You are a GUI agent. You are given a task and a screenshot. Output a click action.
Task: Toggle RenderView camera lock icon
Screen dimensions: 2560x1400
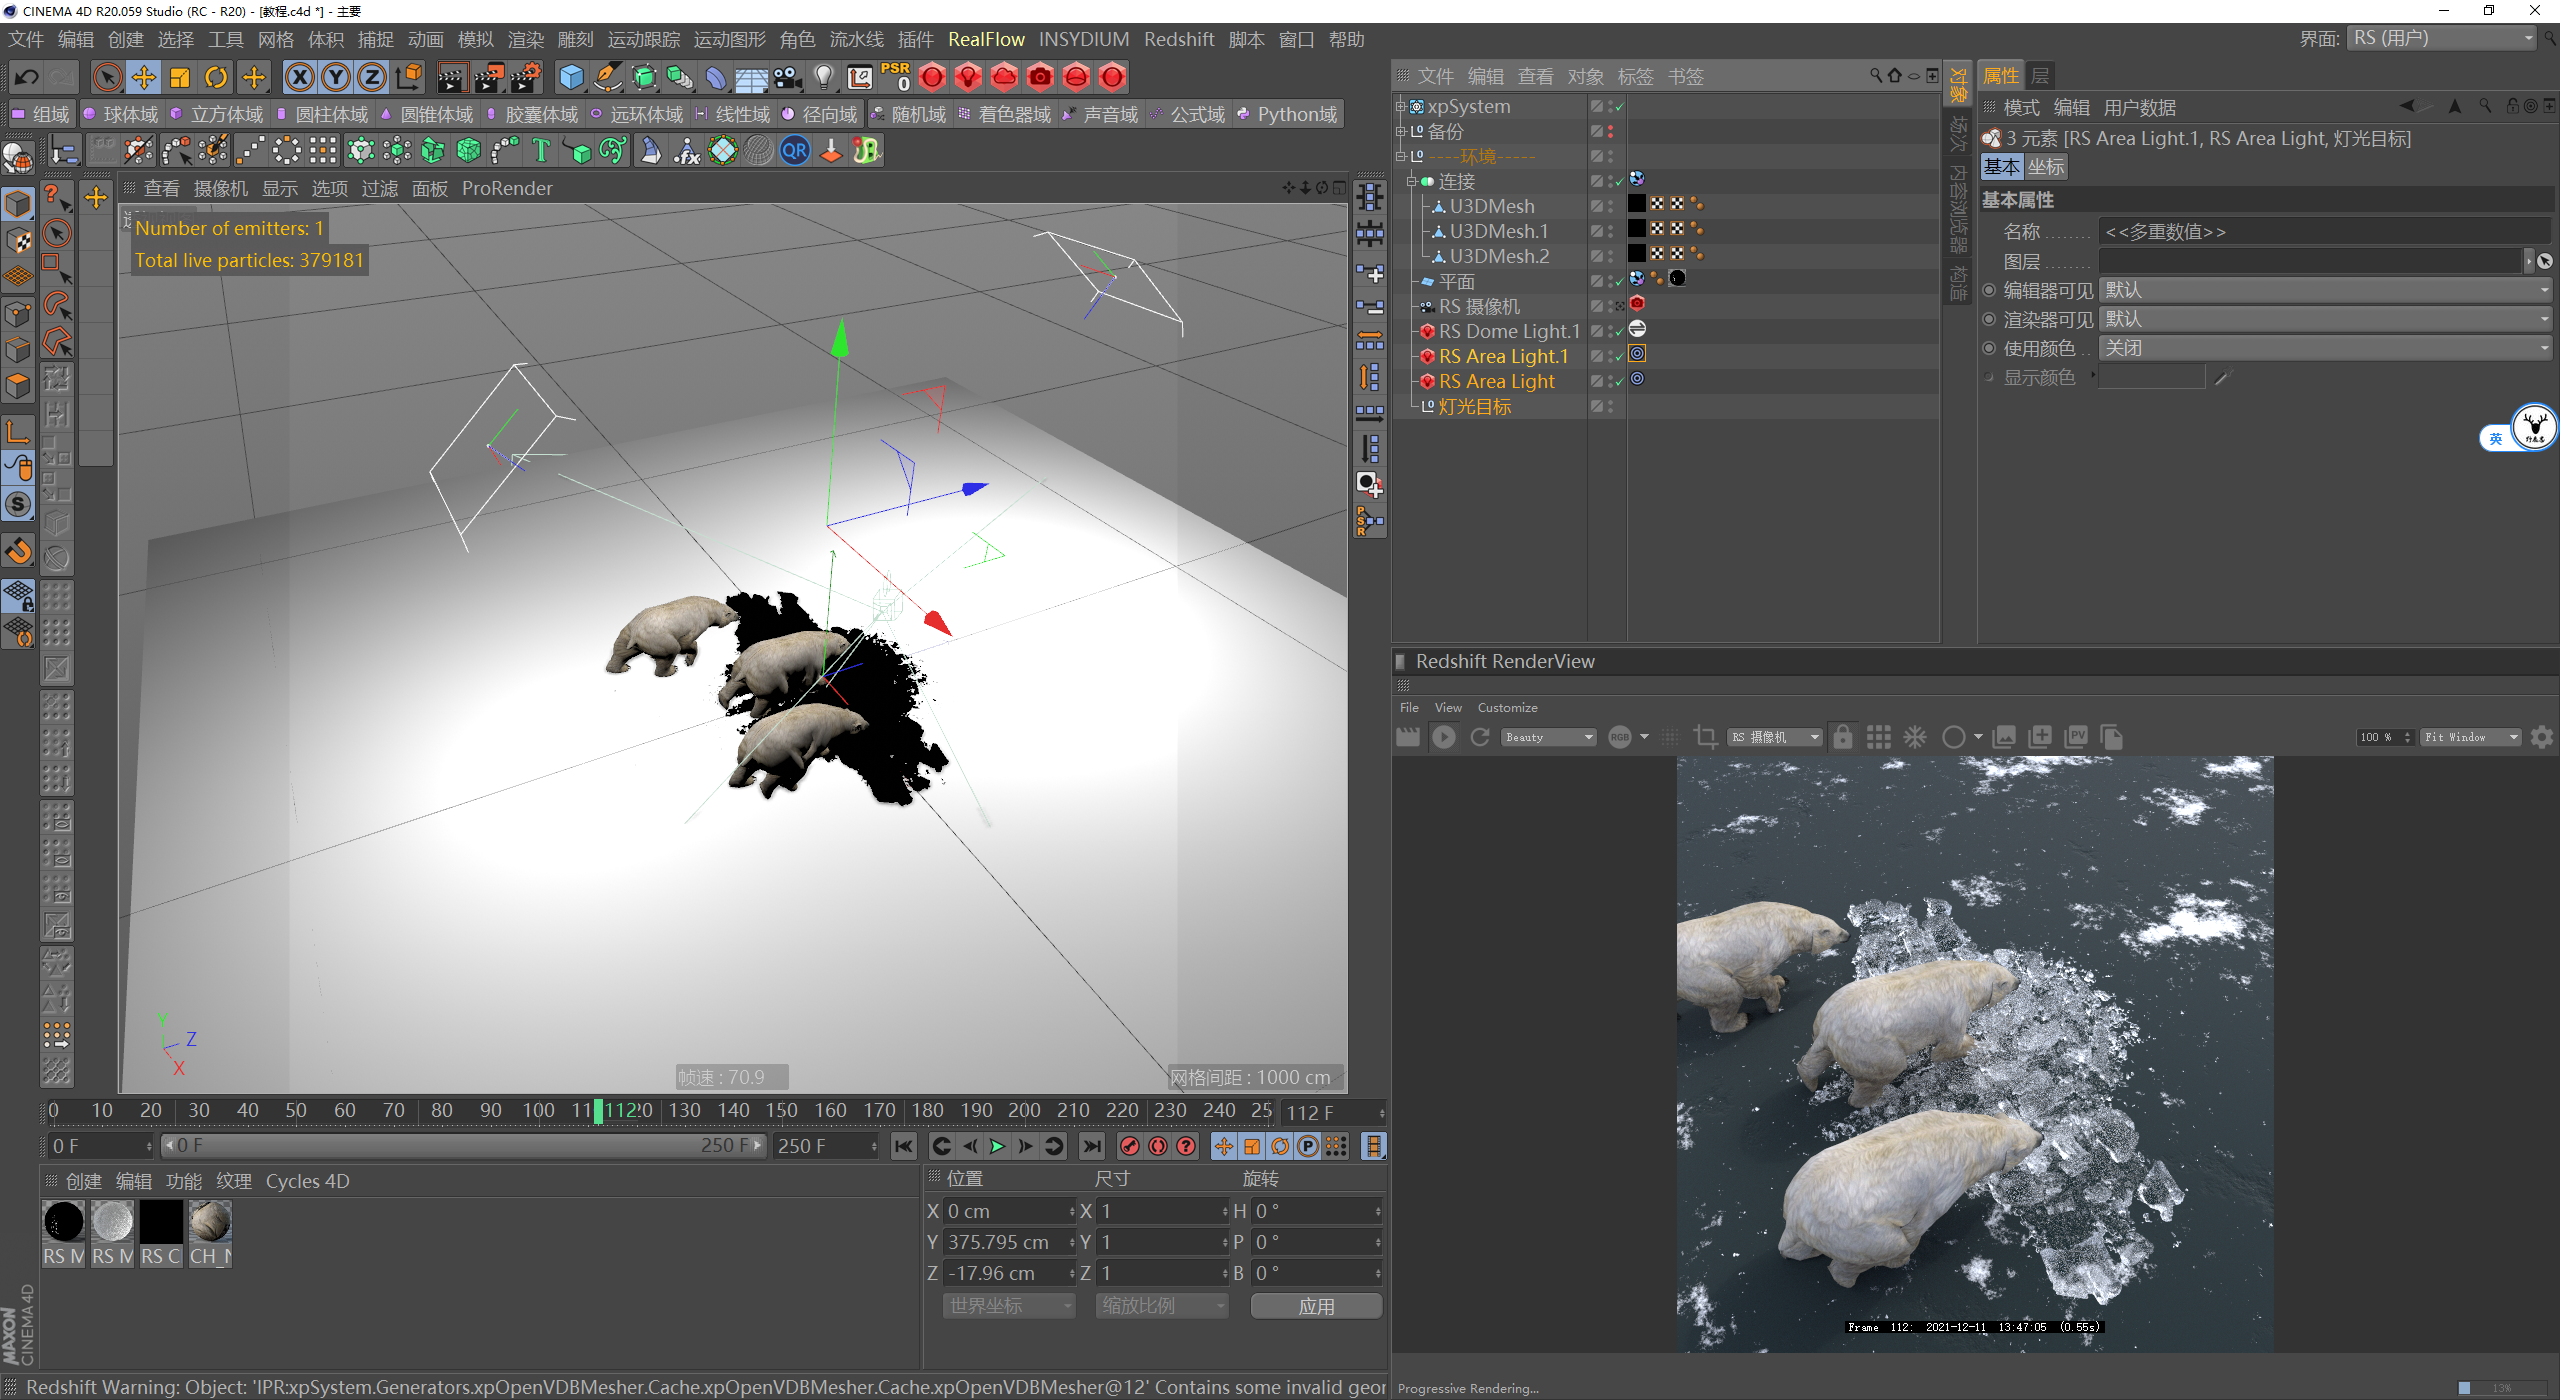pos(1842,738)
